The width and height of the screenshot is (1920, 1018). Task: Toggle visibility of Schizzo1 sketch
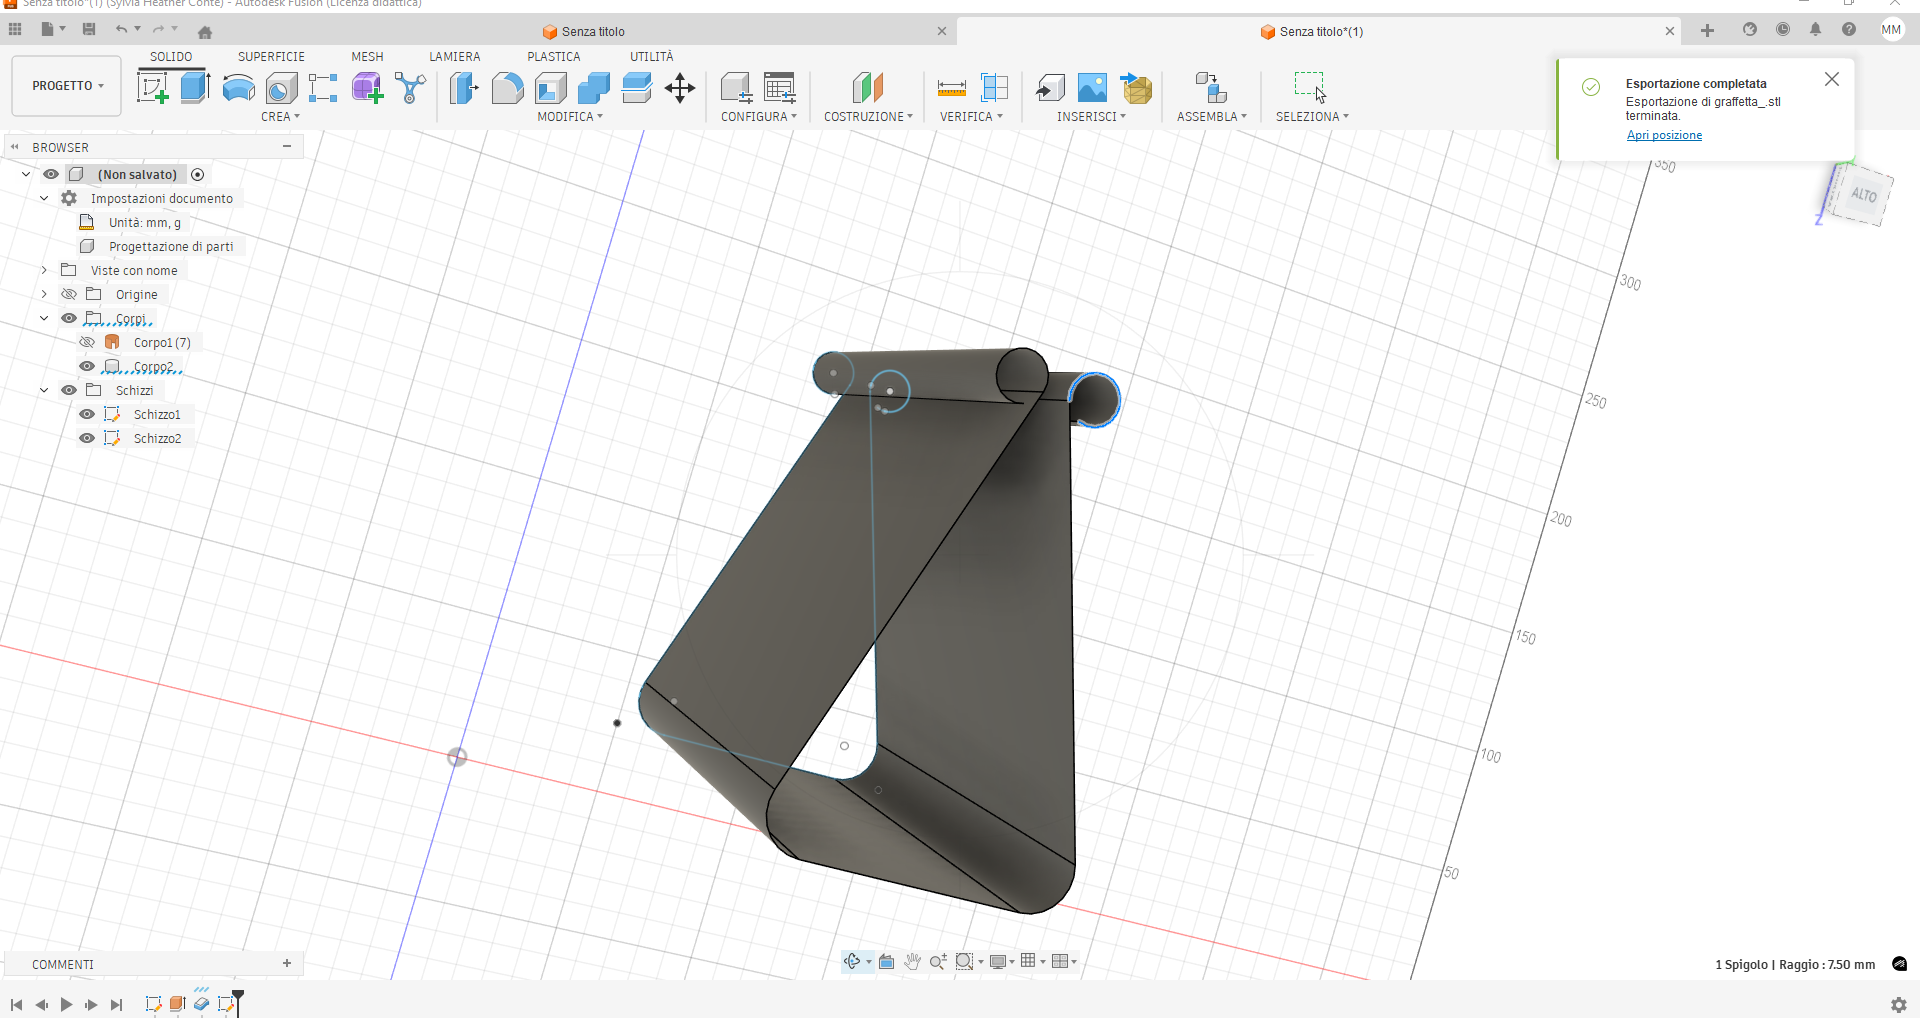(x=87, y=414)
